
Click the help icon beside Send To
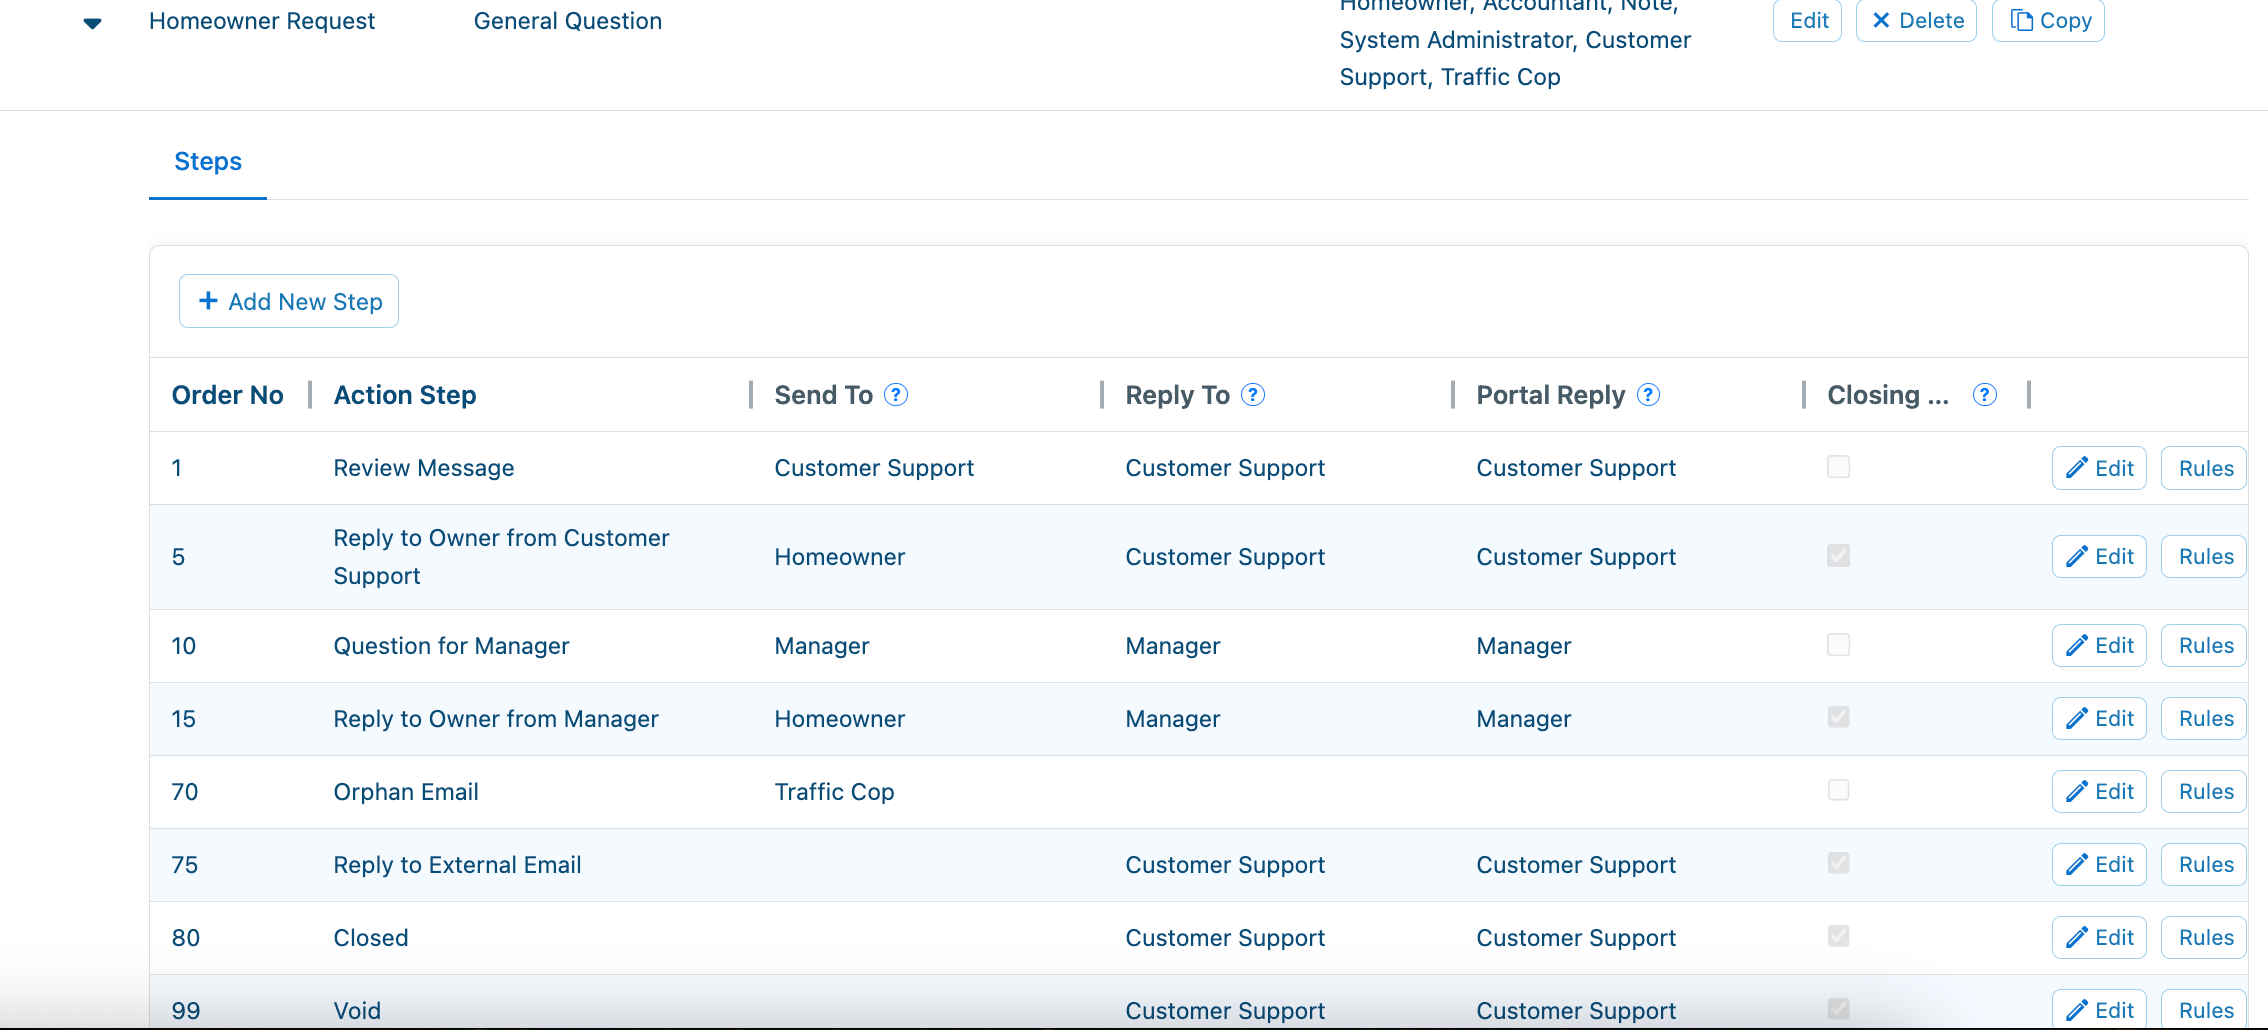(896, 395)
